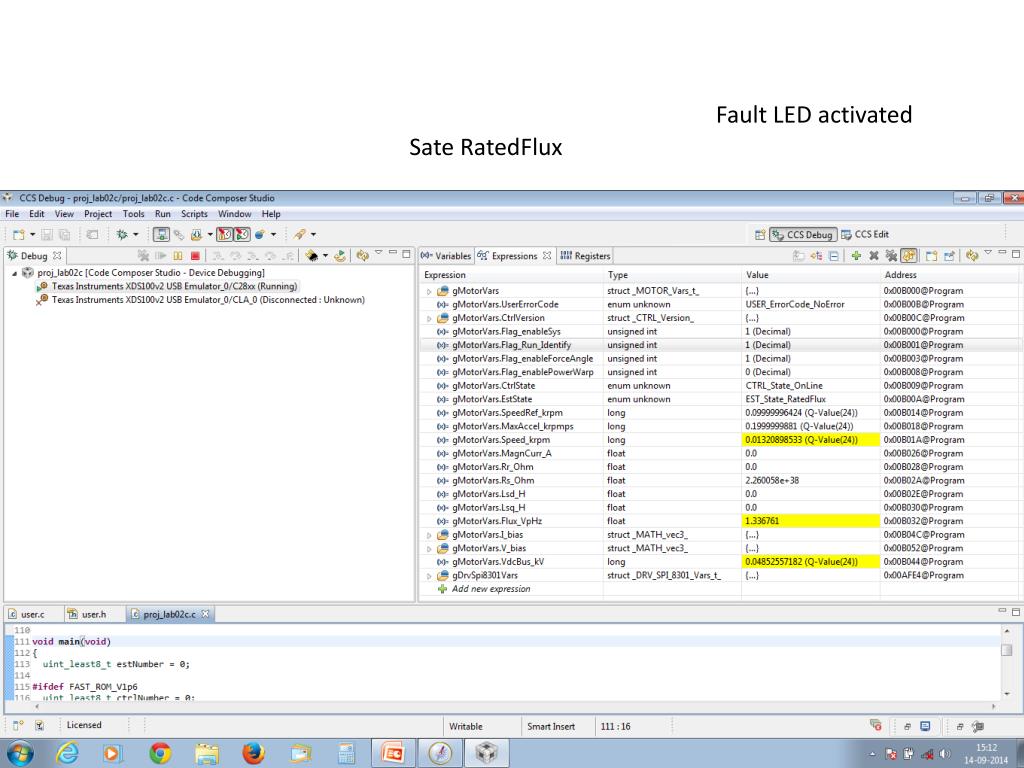Click the Collapse All icon in Expressions view
This screenshot has width=1024, height=768.
(x=834, y=255)
